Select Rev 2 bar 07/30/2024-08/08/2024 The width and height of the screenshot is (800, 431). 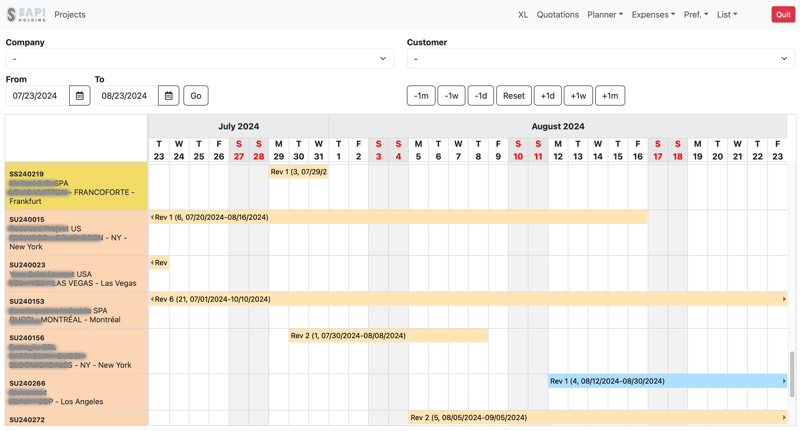(x=388, y=336)
